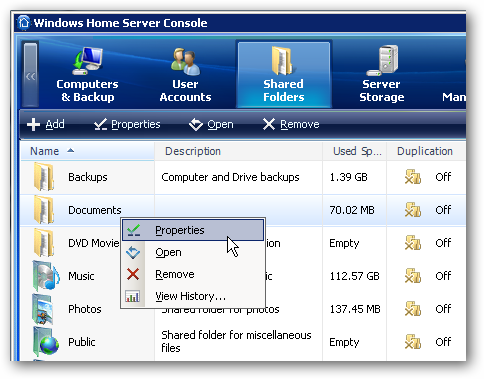Screen dimensions: 484x379
Task: Click the red X icon in context menu
Action: point(133,274)
